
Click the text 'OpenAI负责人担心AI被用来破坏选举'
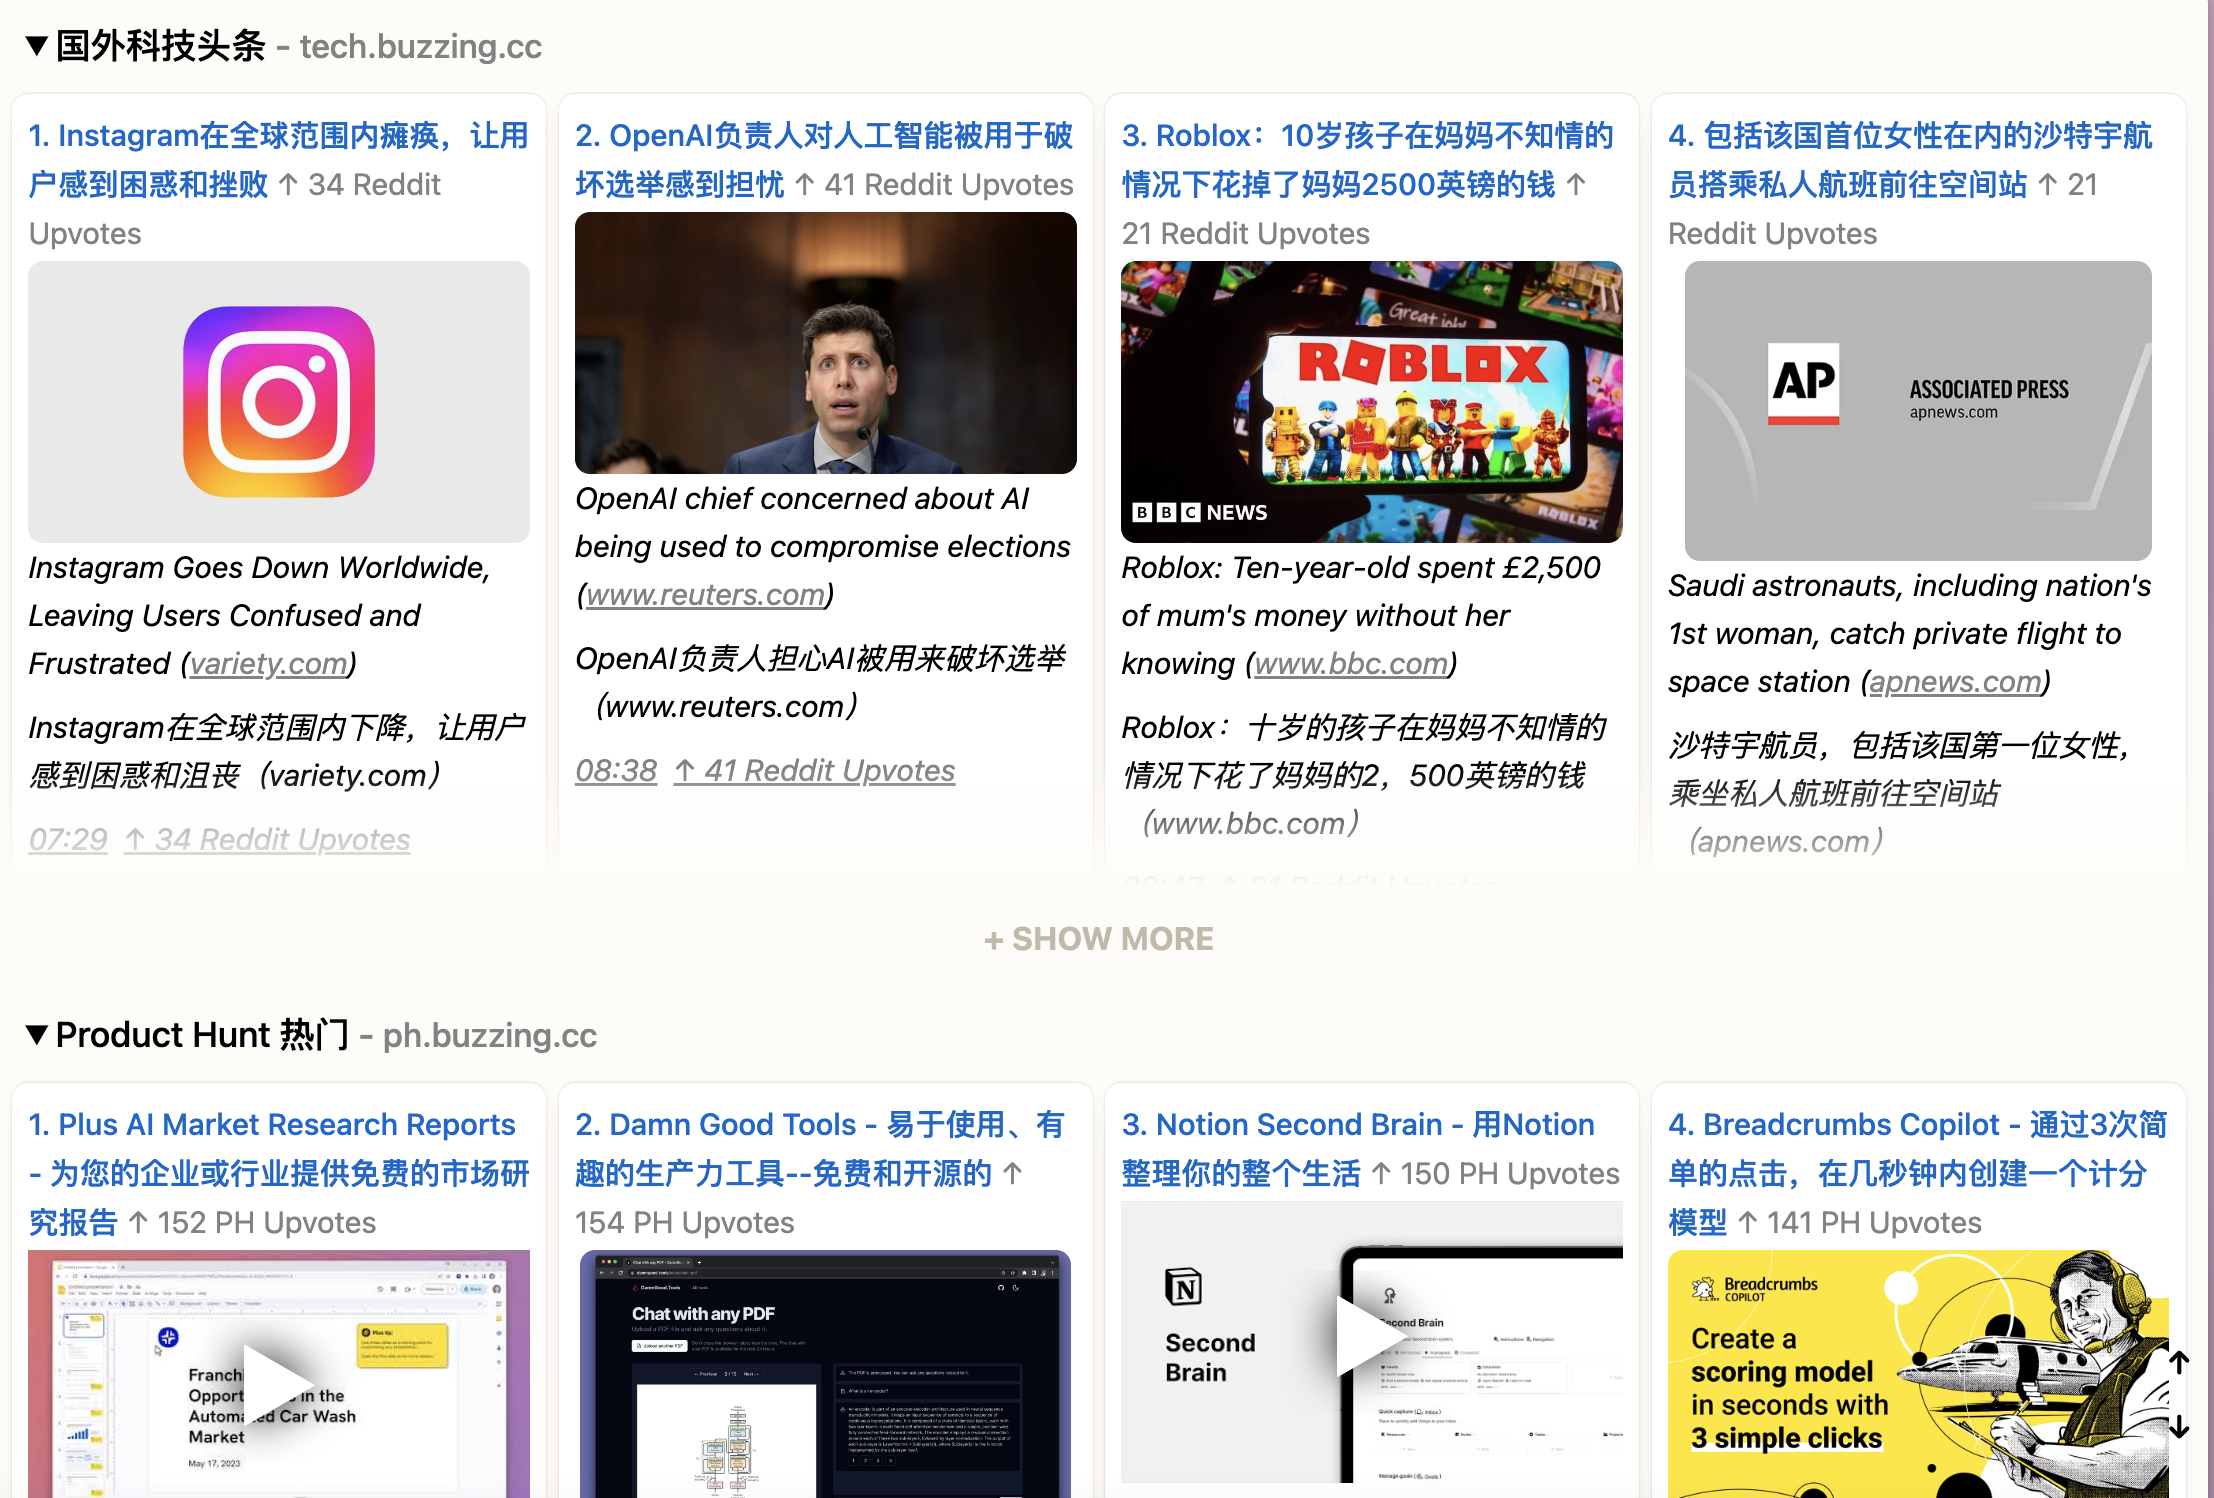pos(821,658)
